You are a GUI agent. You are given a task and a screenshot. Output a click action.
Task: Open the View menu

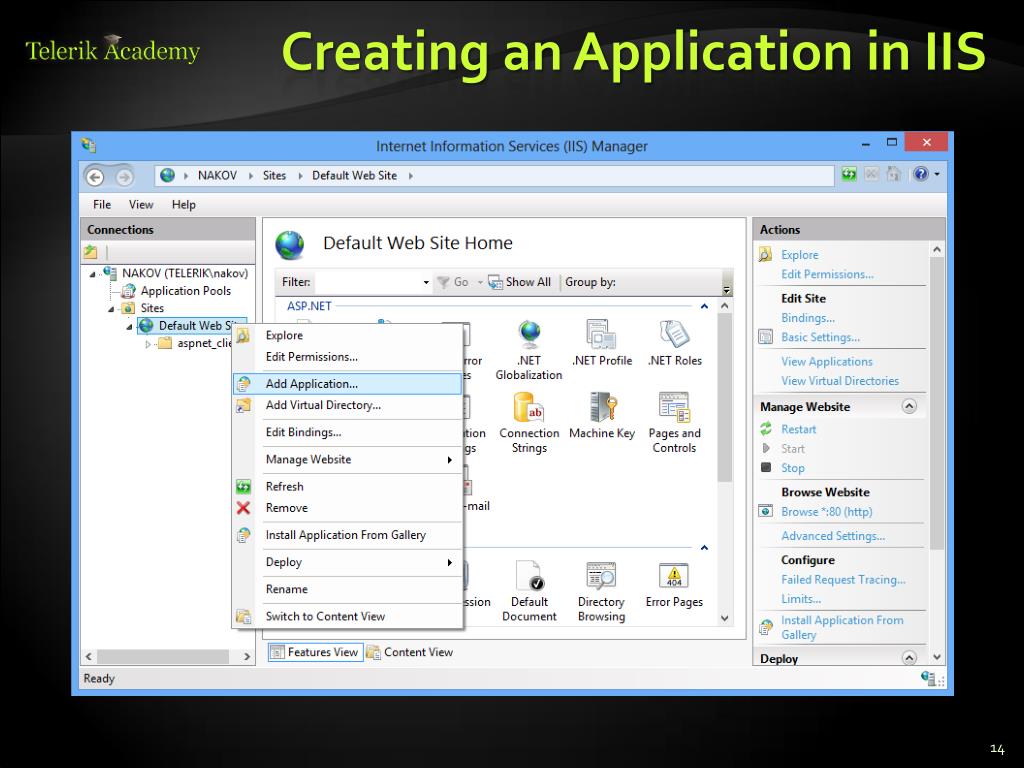tap(140, 204)
